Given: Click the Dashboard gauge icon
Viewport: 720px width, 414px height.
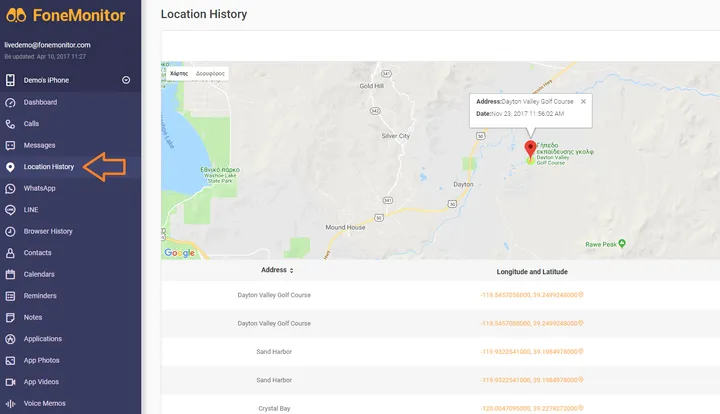Looking at the screenshot, I should [10, 102].
